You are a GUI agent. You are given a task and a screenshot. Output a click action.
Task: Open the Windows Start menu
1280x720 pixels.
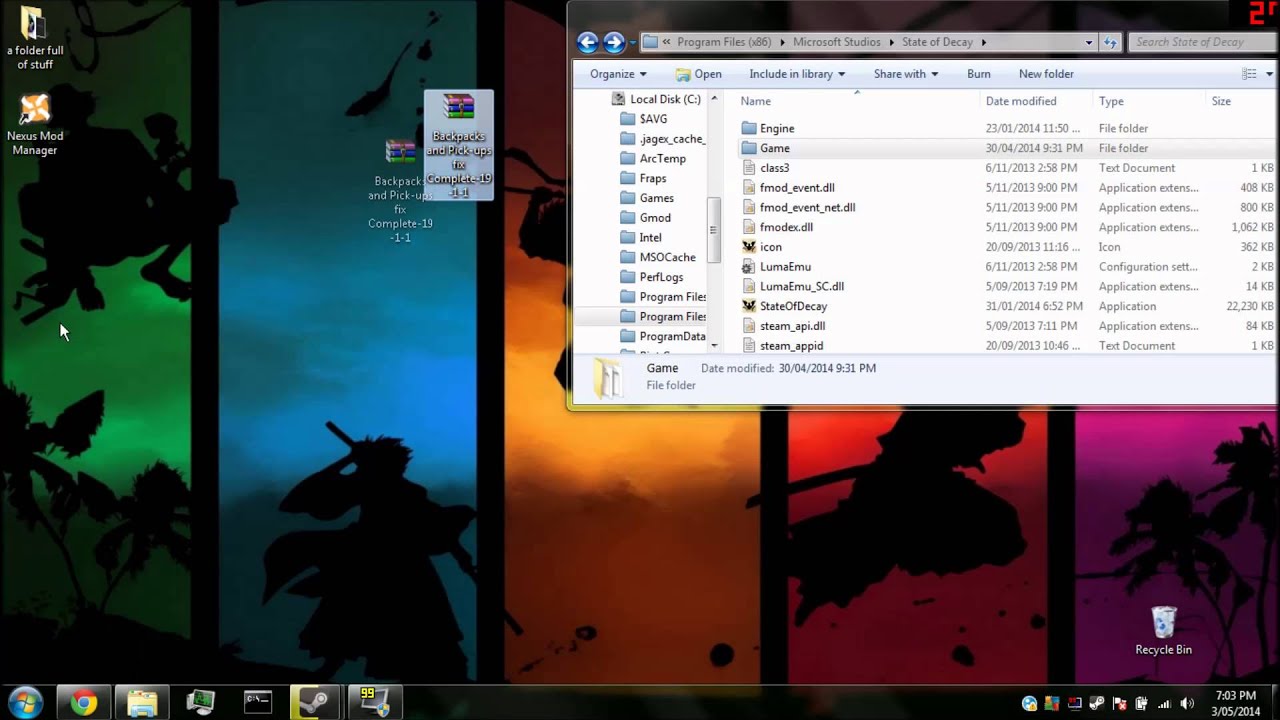click(25, 703)
